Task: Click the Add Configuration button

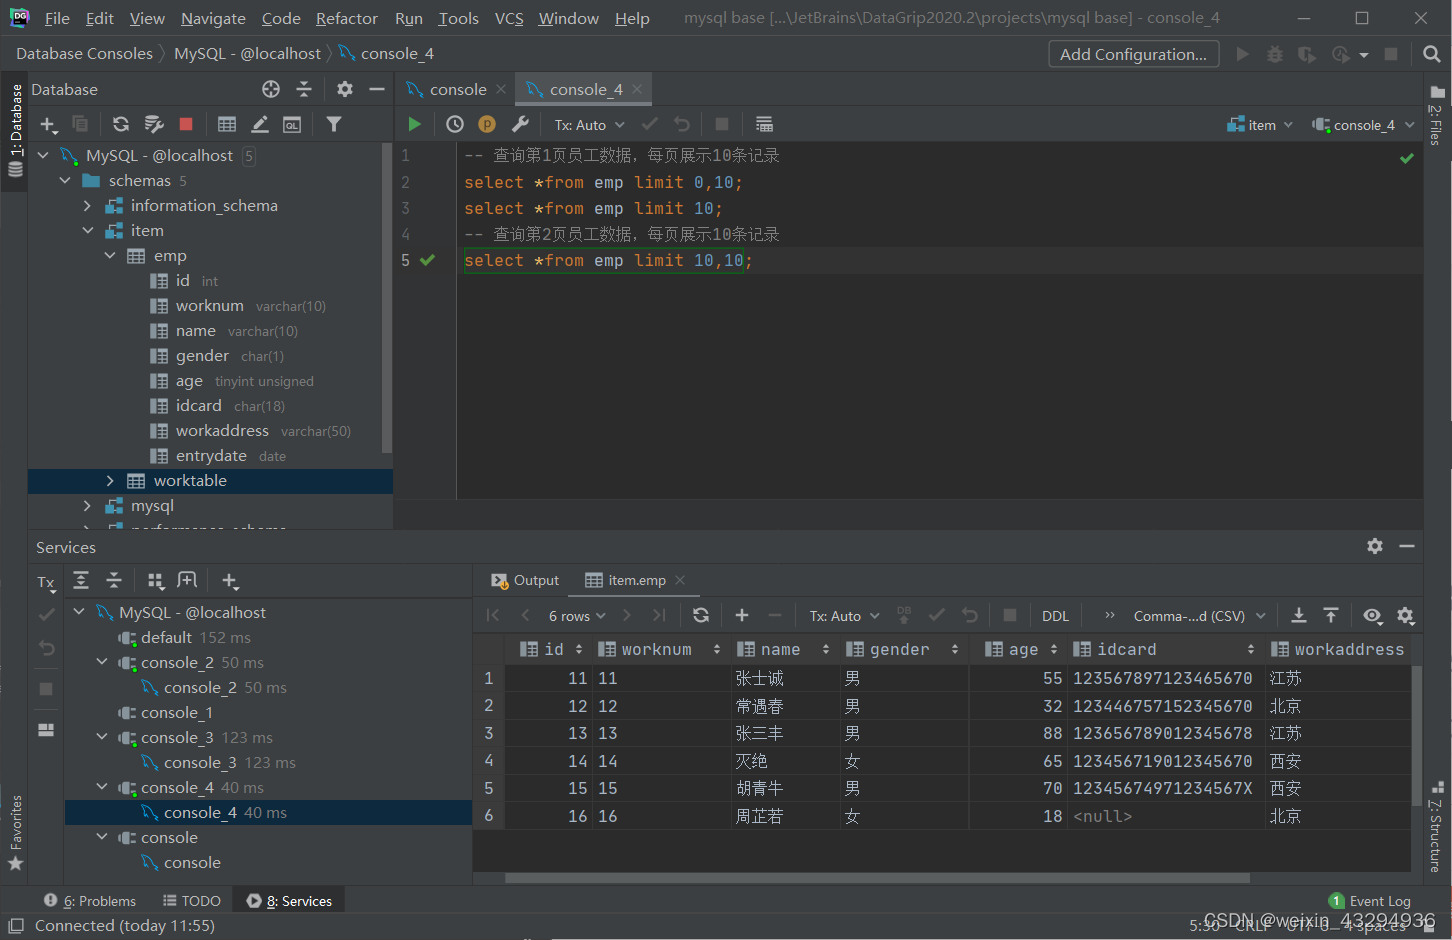Action: (x=1133, y=54)
